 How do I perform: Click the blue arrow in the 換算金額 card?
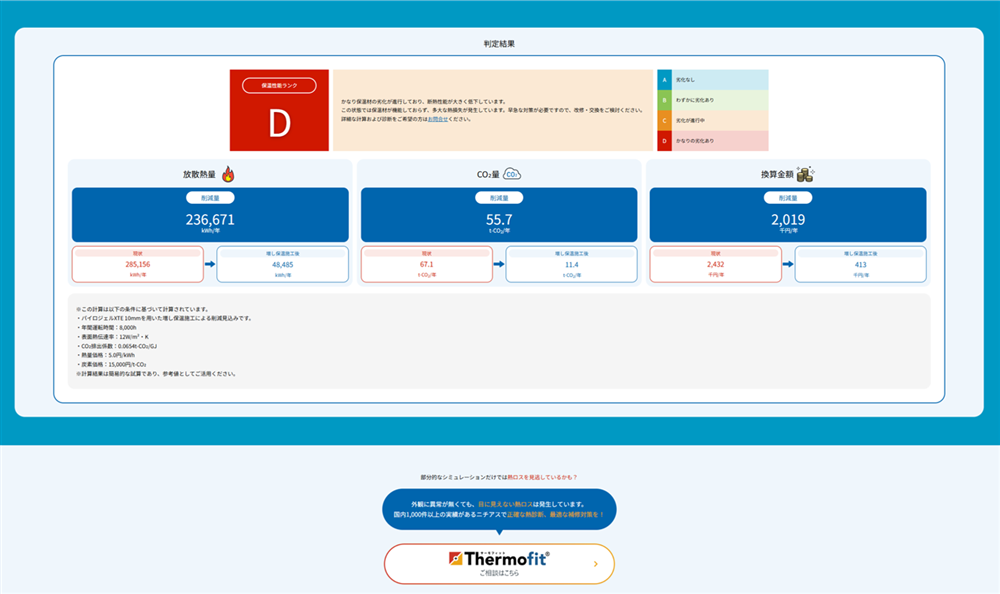pos(788,265)
